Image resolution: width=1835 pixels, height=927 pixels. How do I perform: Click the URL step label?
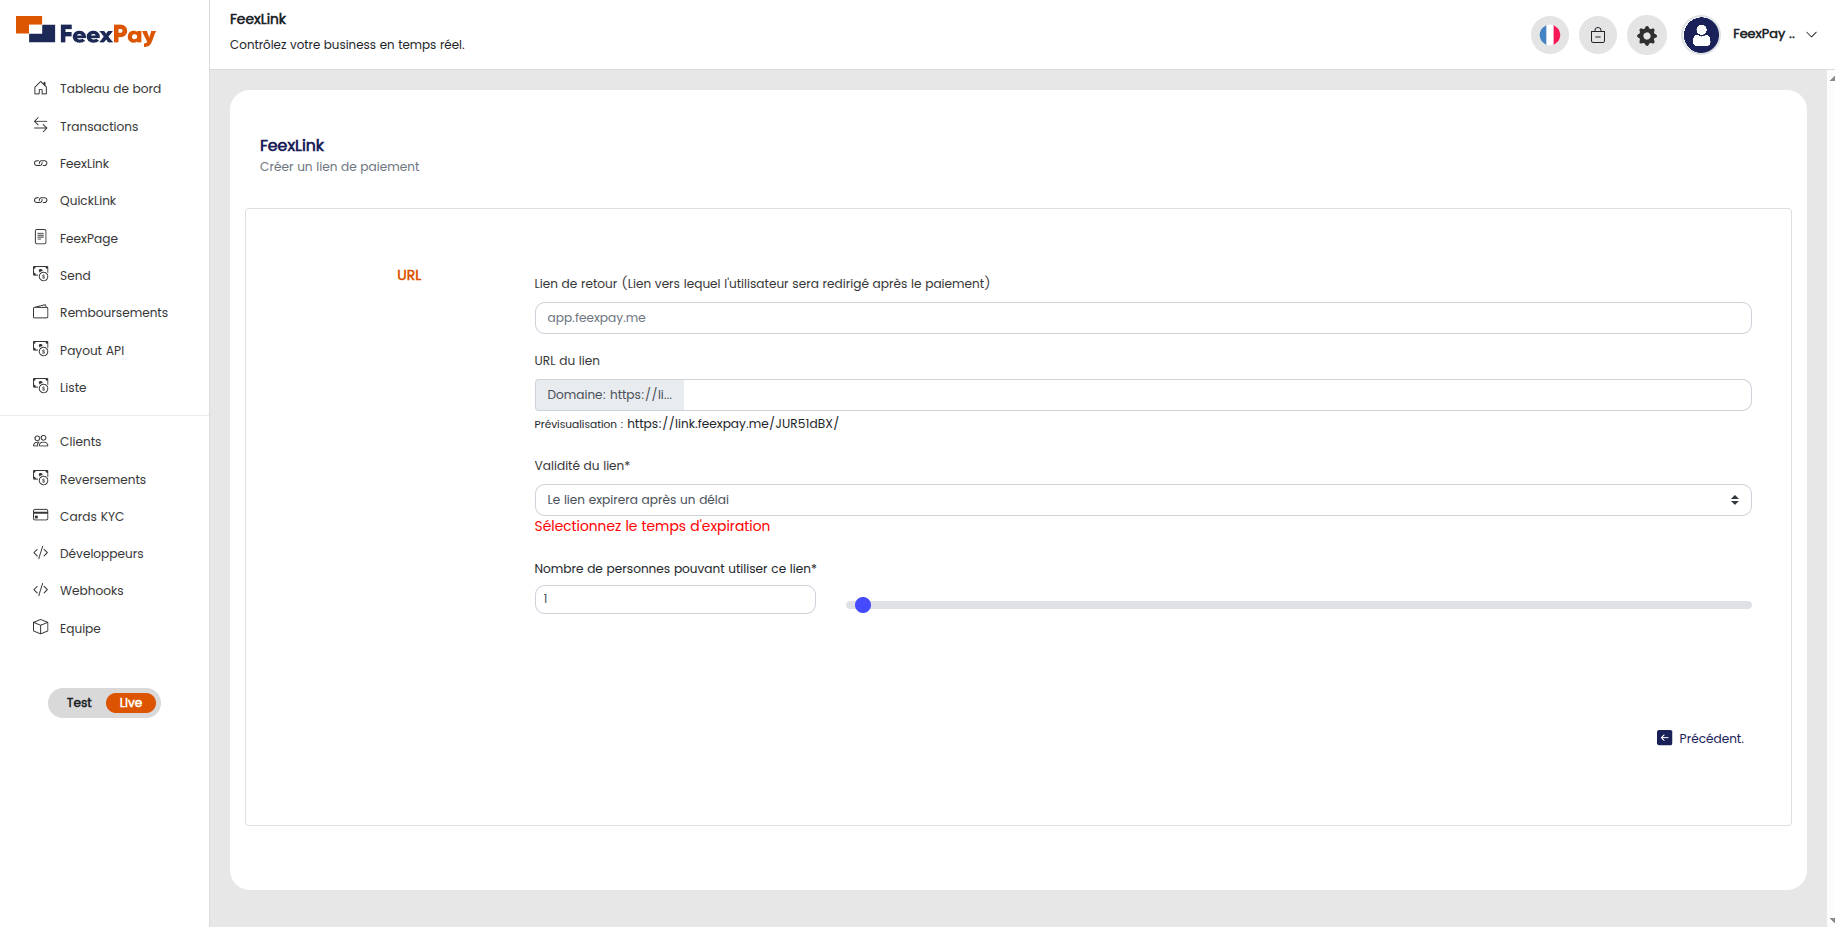(x=409, y=275)
